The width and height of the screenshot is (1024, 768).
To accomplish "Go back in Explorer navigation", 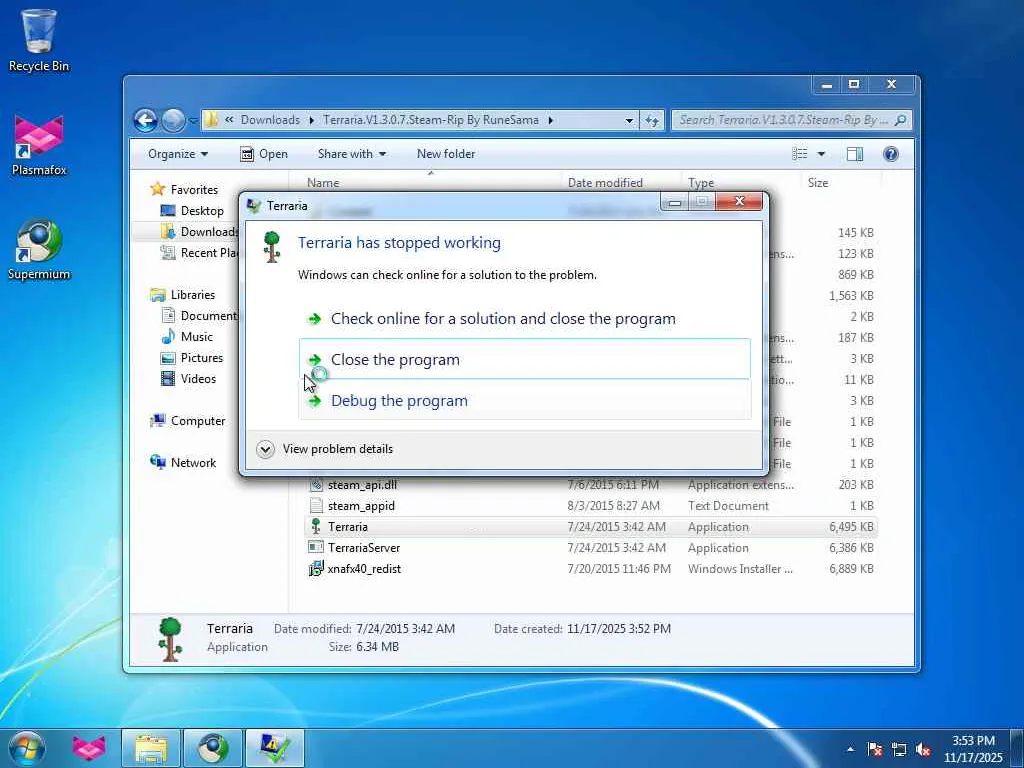I will tap(146, 120).
